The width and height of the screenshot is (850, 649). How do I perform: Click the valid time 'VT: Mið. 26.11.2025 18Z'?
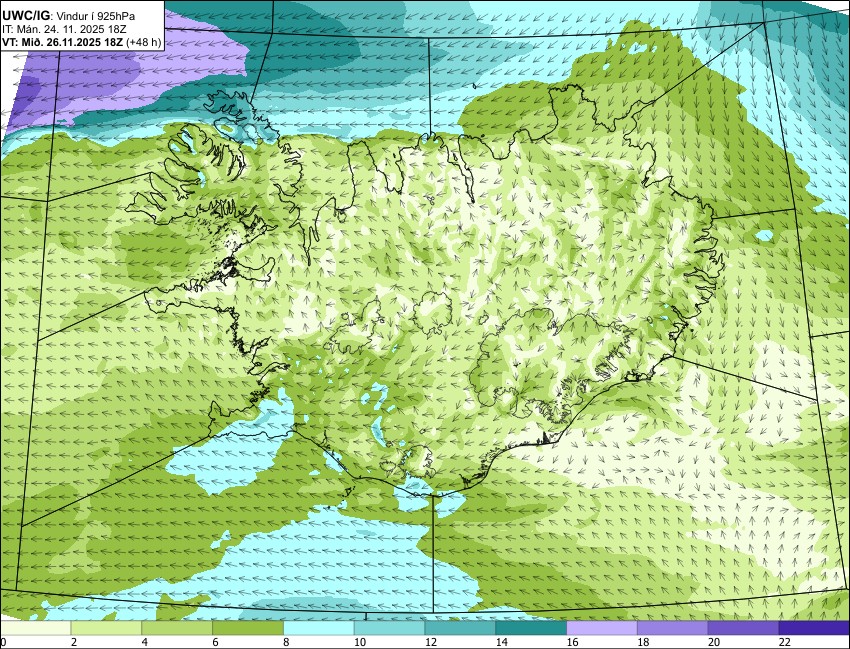tap(62, 42)
